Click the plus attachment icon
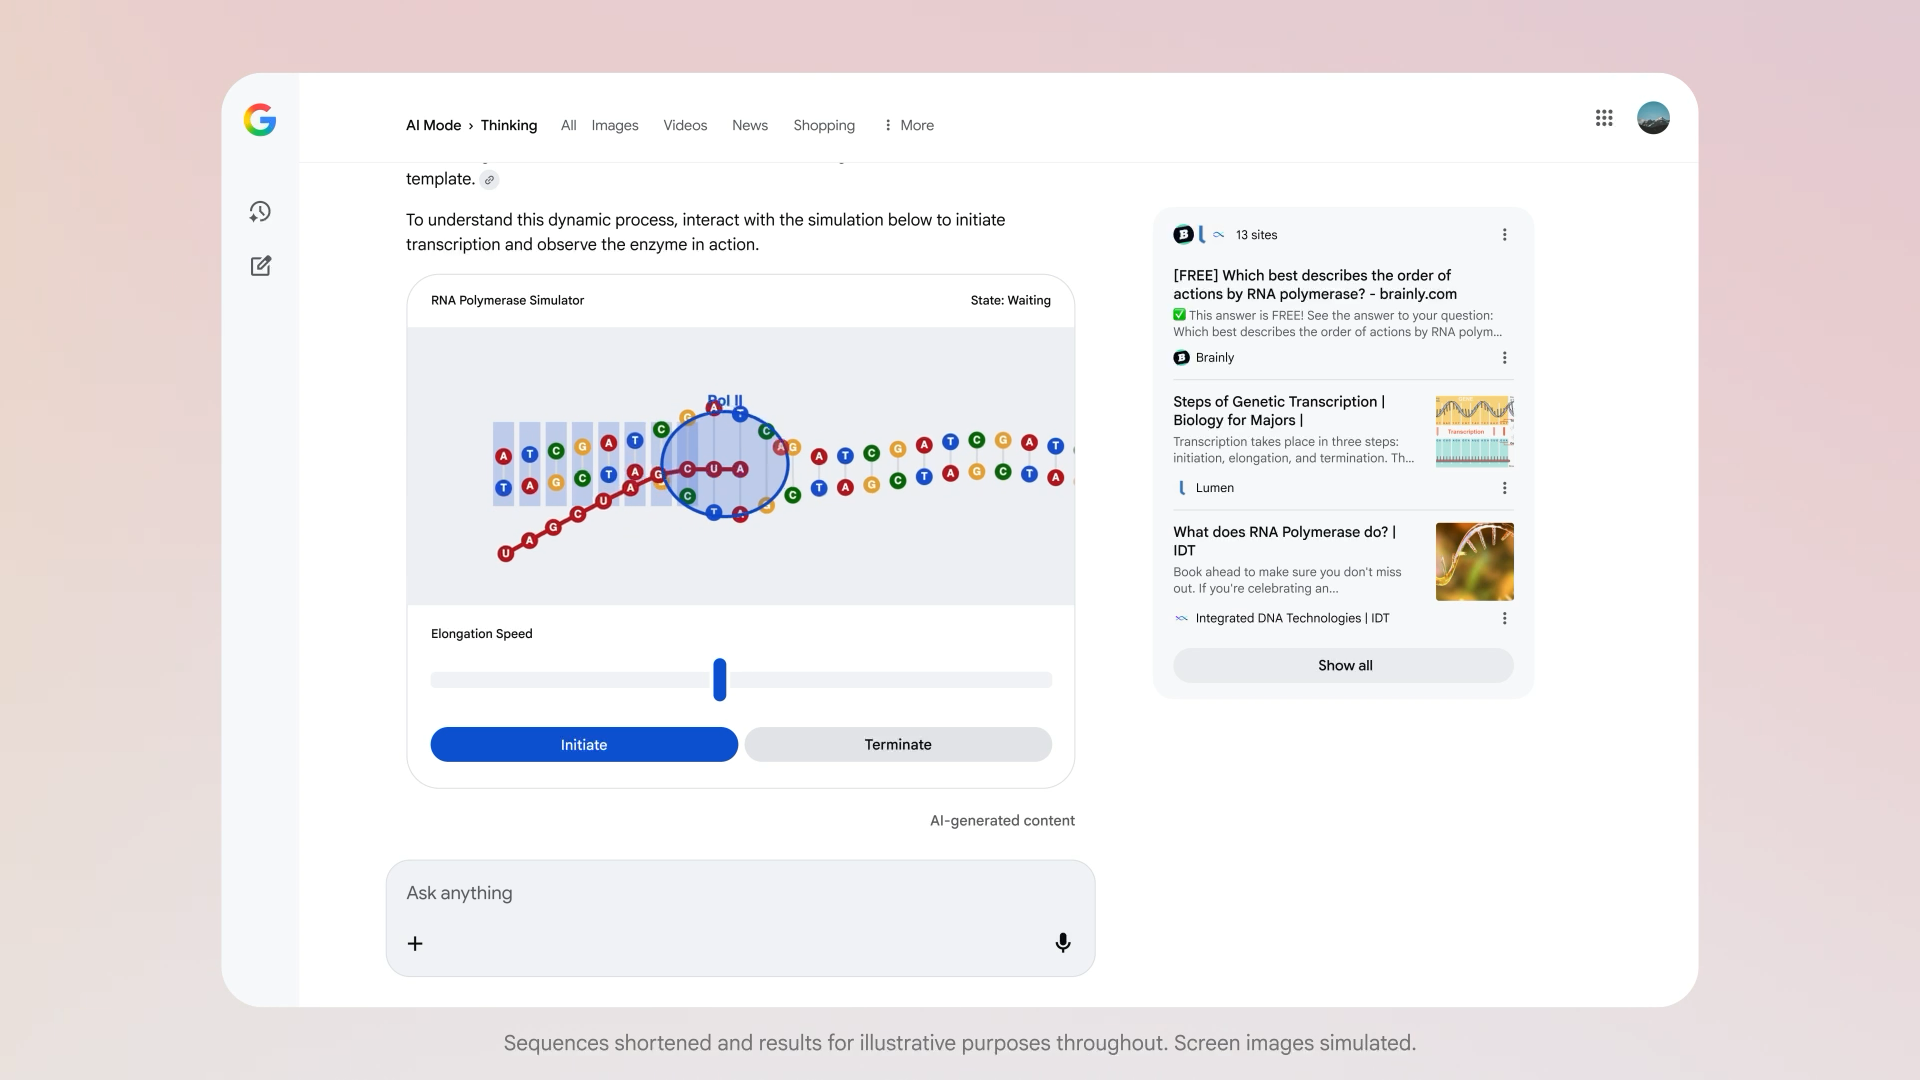The width and height of the screenshot is (1920, 1080). pyautogui.click(x=415, y=943)
